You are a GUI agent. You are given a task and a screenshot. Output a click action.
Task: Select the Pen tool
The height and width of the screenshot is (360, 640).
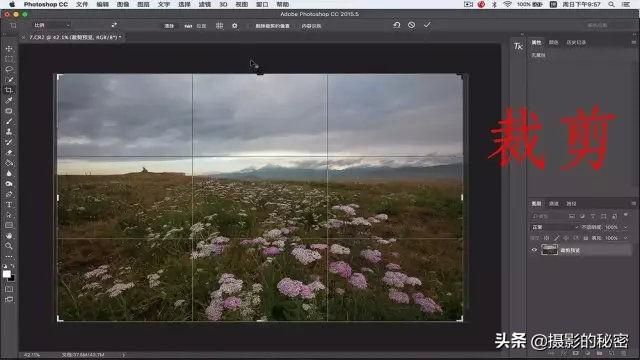pos(9,194)
